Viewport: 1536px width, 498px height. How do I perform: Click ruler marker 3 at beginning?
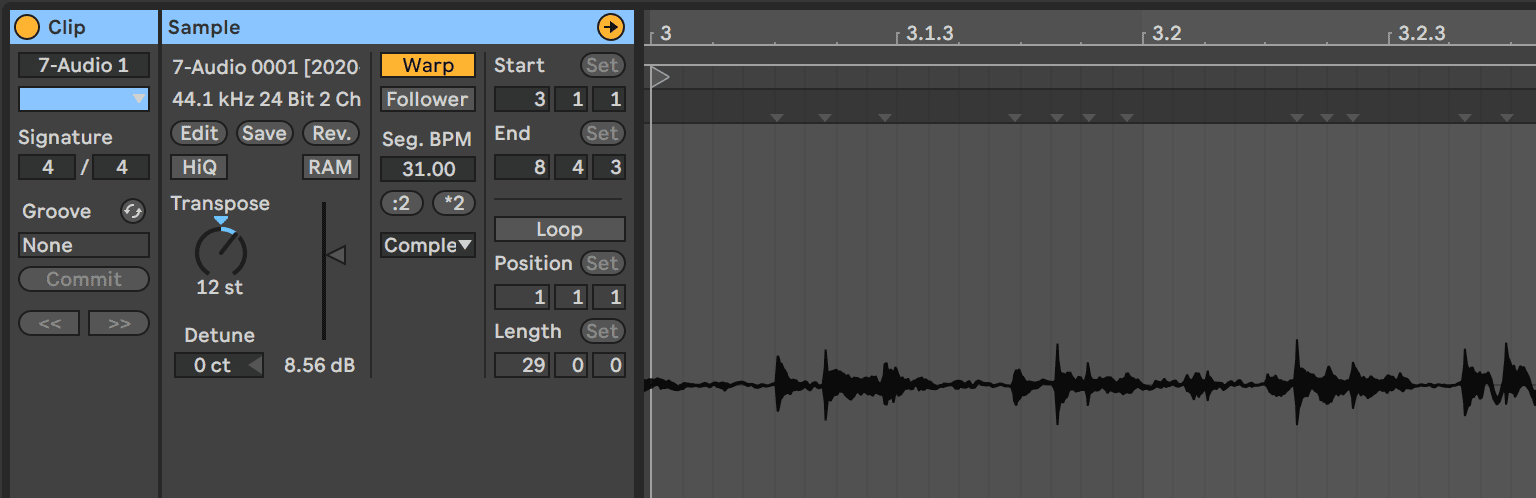pos(666,33)
